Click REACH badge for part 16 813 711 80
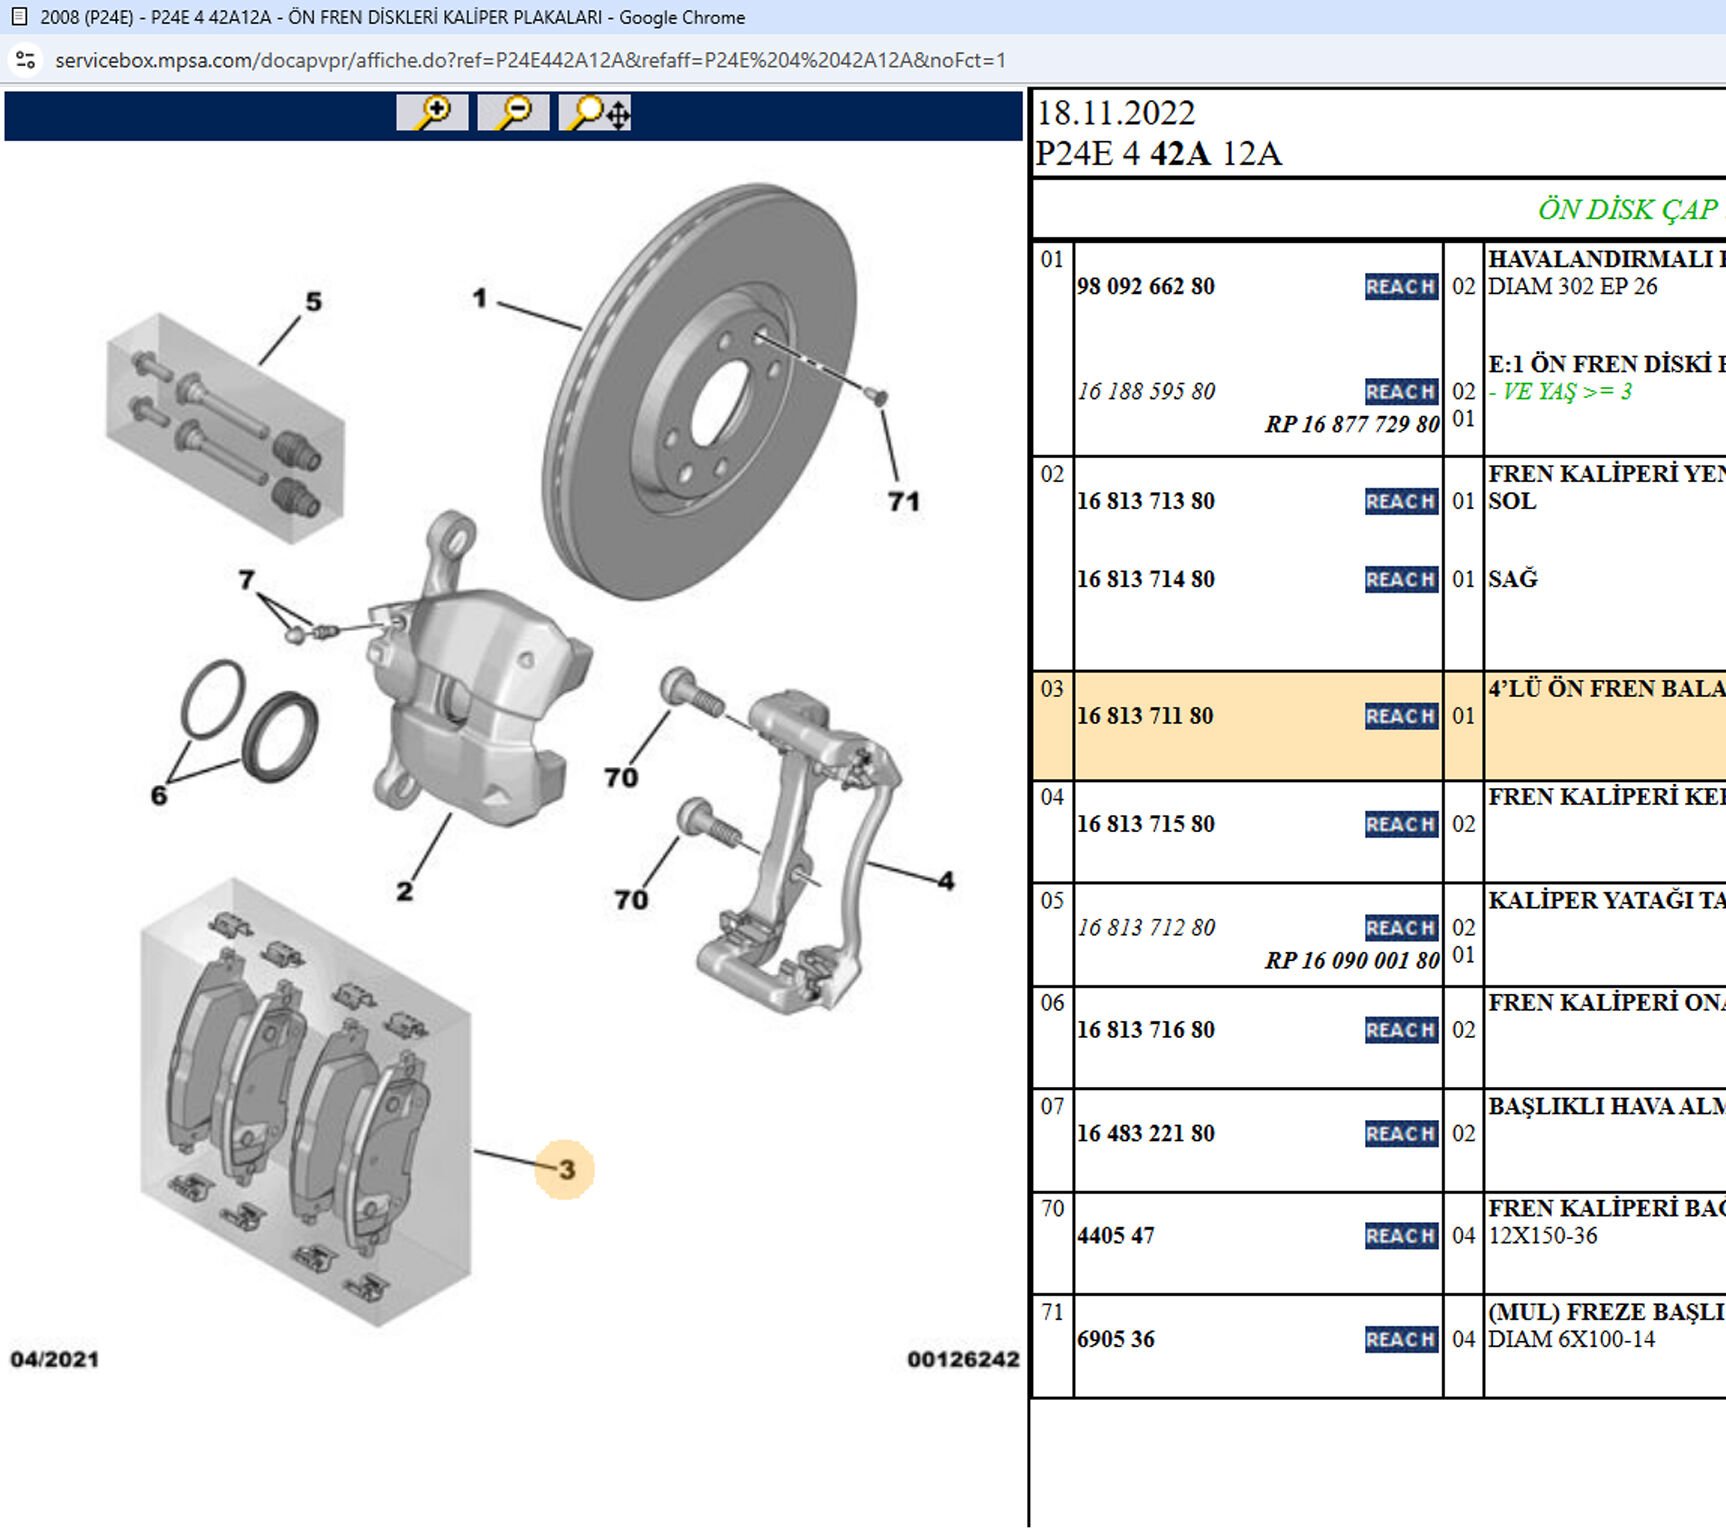This screenshot has height=1536, width=1726. coord(1400,716)
